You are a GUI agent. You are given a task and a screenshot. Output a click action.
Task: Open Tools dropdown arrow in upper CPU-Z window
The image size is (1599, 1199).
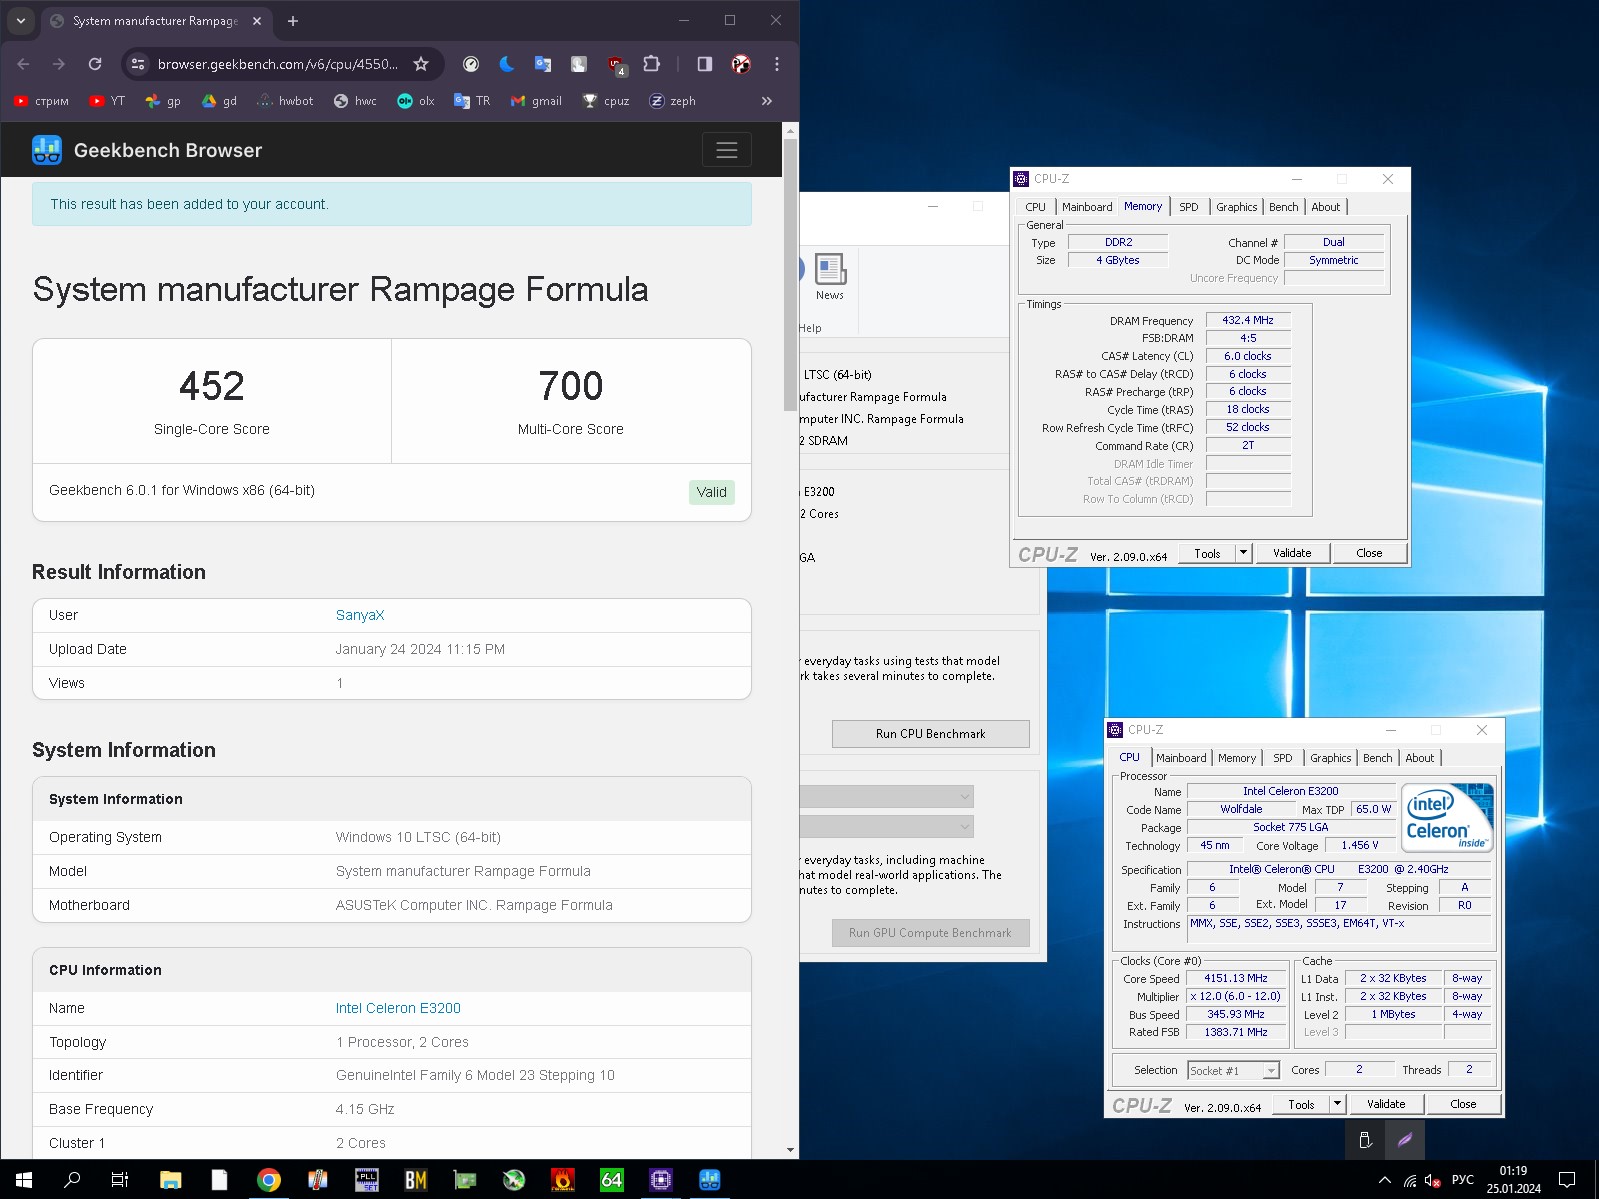coord(1243,553)
